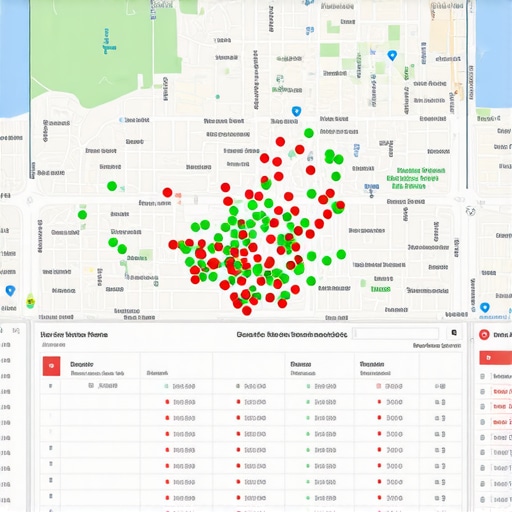Click the blue location pin near the map's top-right park blocks
The width and height of the screenshot is (512, 512).
click(x=392, y=55)
